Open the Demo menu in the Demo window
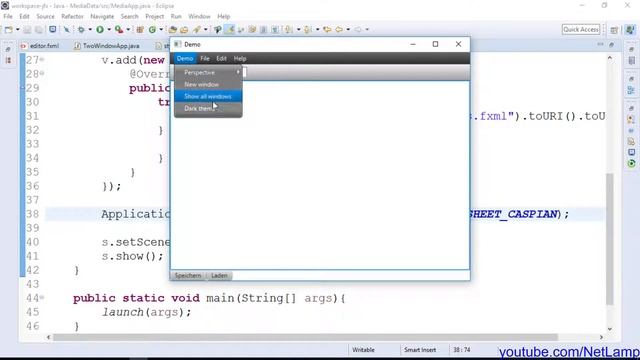Image resolution: width=640 pixels, height=360 pixels. pyautogui.click(x=184, y=58)
